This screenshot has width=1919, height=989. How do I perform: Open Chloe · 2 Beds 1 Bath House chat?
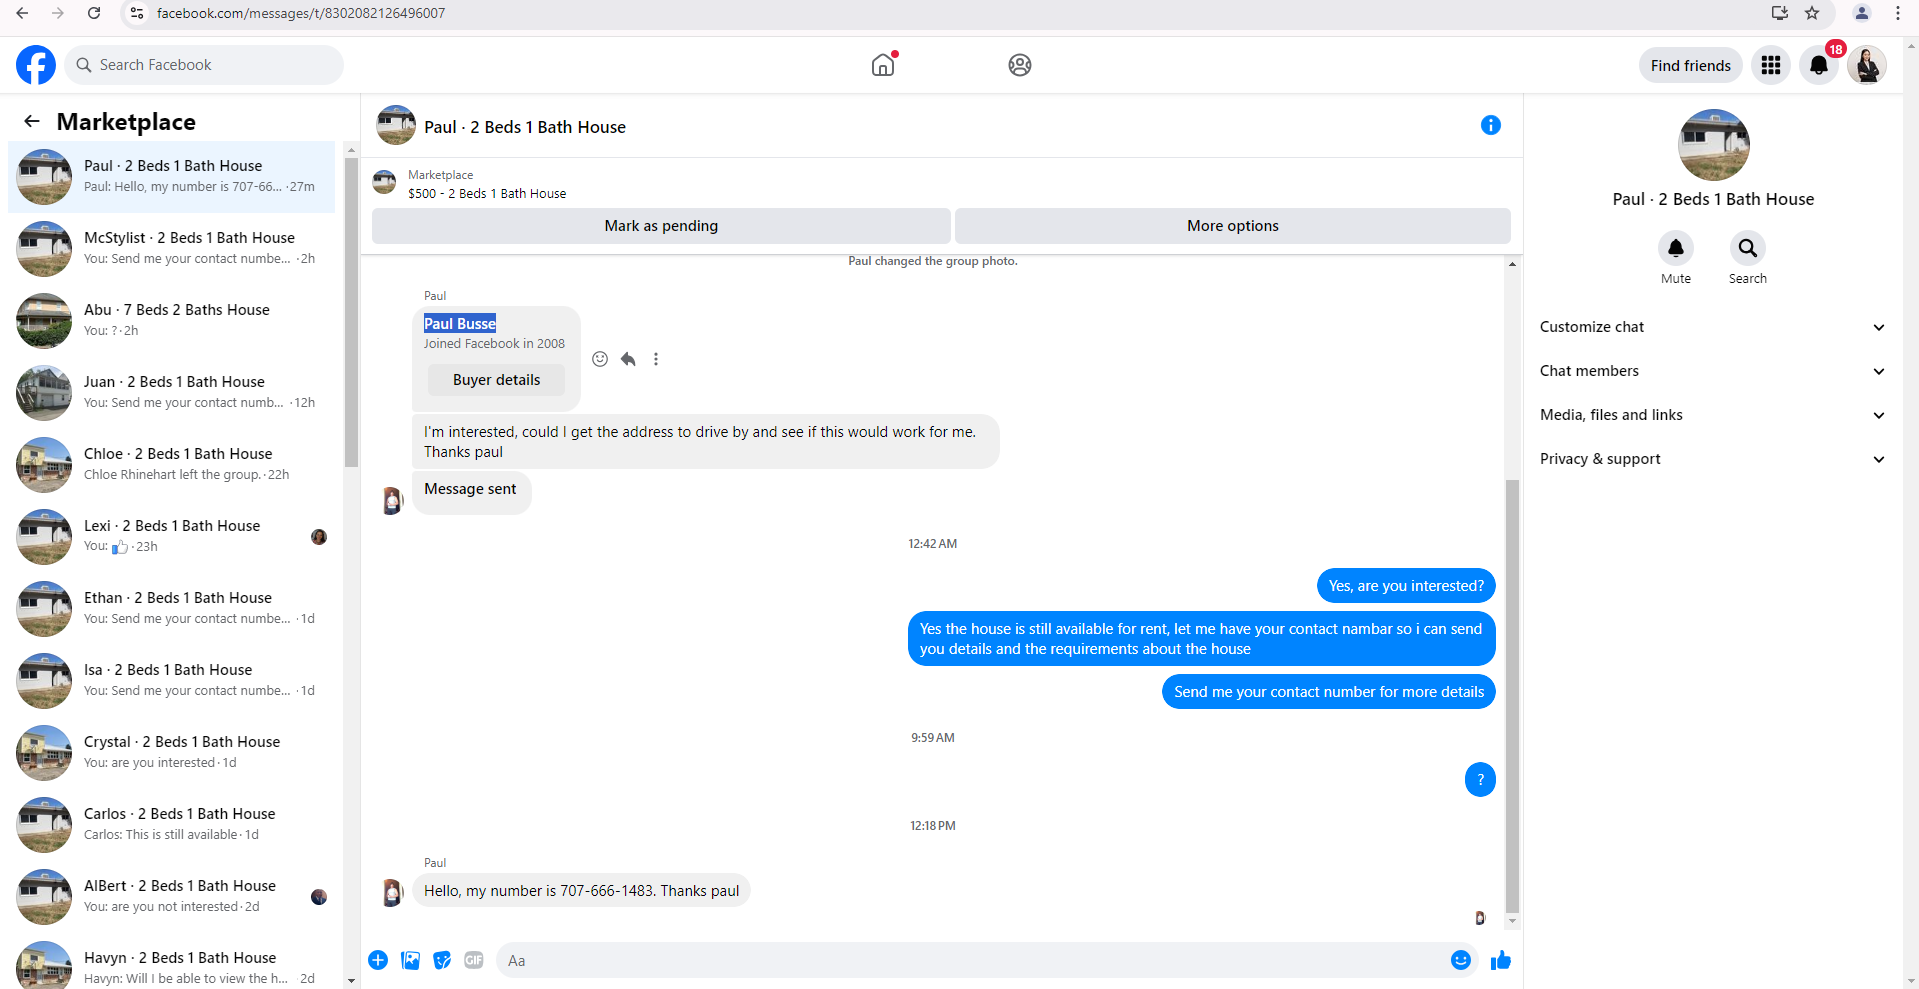tap(172, 465)
